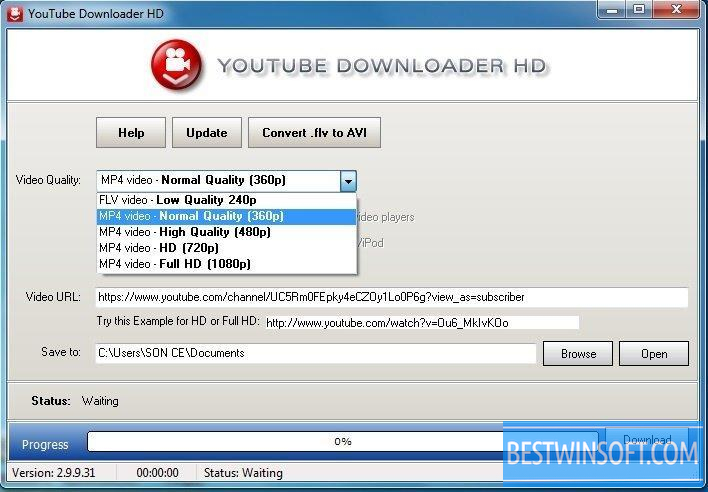Close the YouTube Downloader HD window
This screenshot has width=708, height=492.
click(x=676, y=9)
